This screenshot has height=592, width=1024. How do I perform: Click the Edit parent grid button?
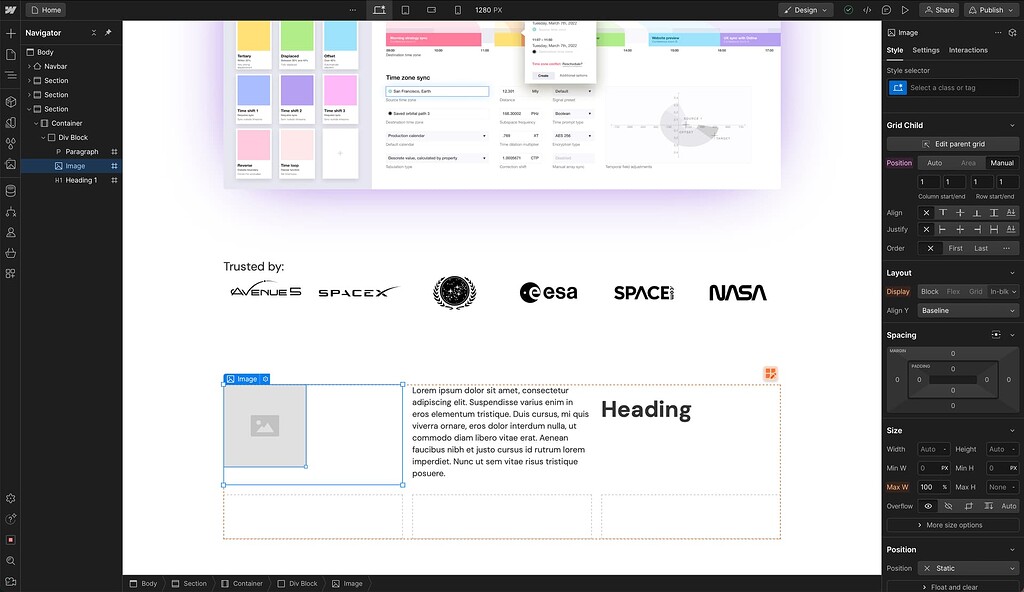(955, 143)
